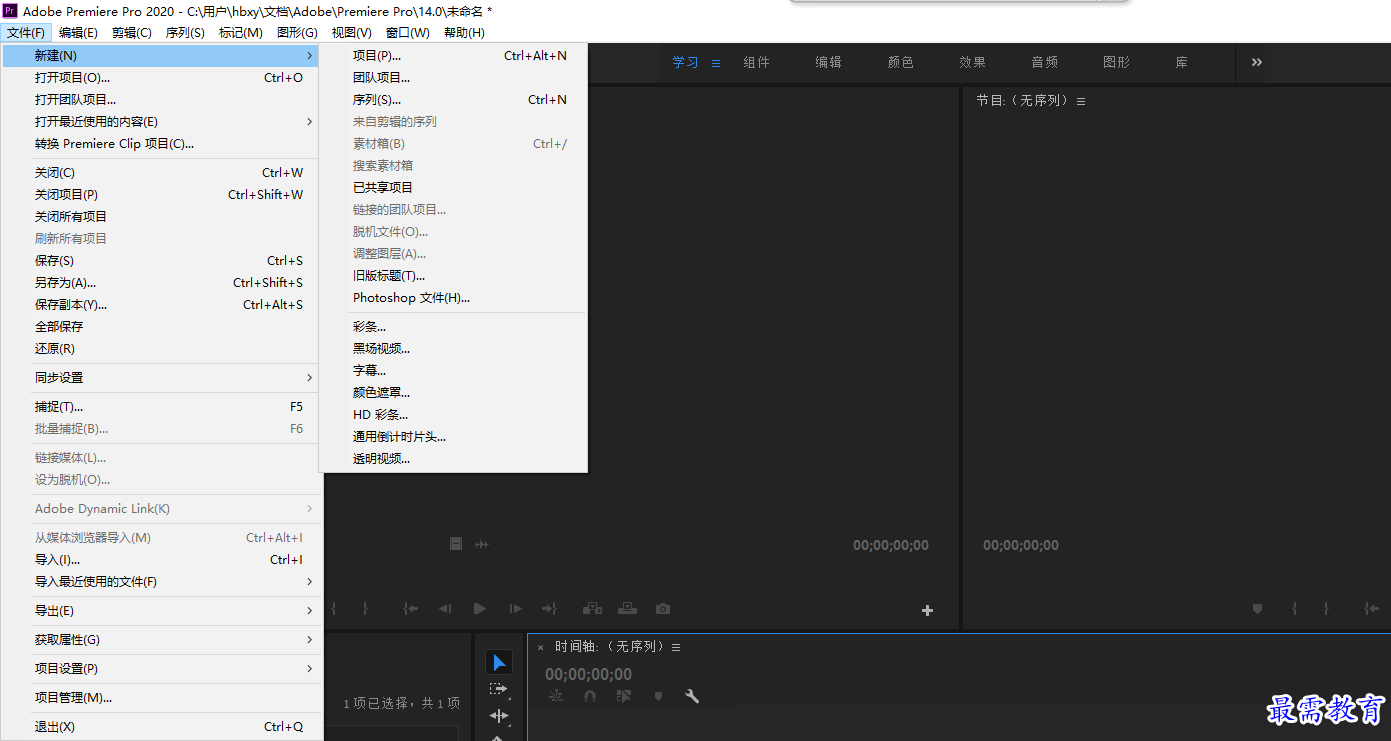Expand the 项目设置(P) submenu

point(164,669)
